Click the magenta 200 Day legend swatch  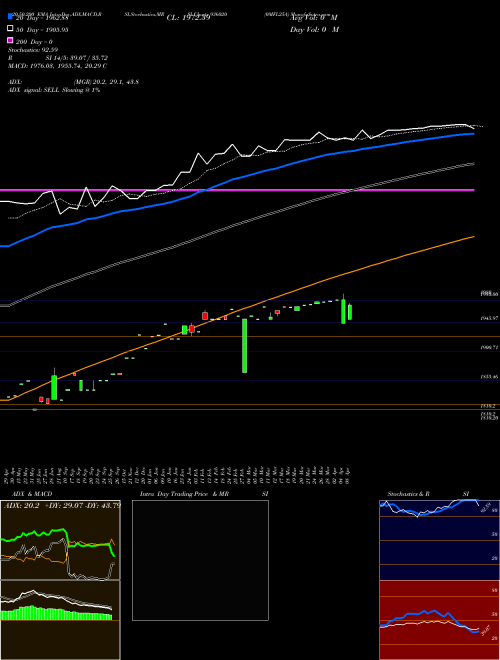pos(11,40)
